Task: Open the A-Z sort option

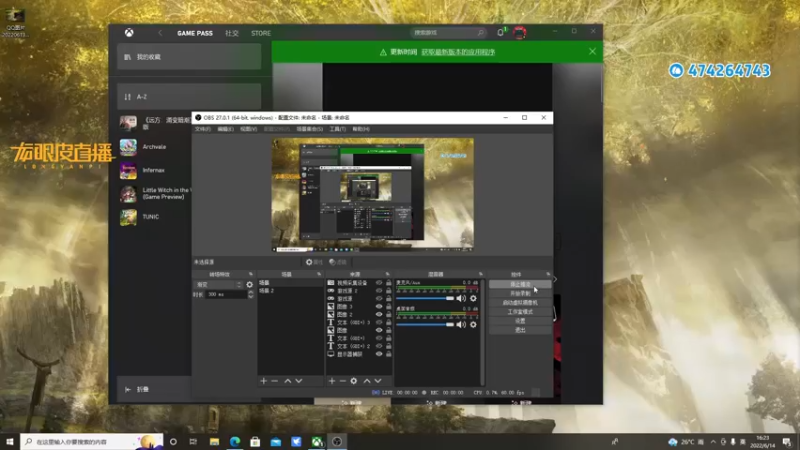Action: click(x=189, y=96)
